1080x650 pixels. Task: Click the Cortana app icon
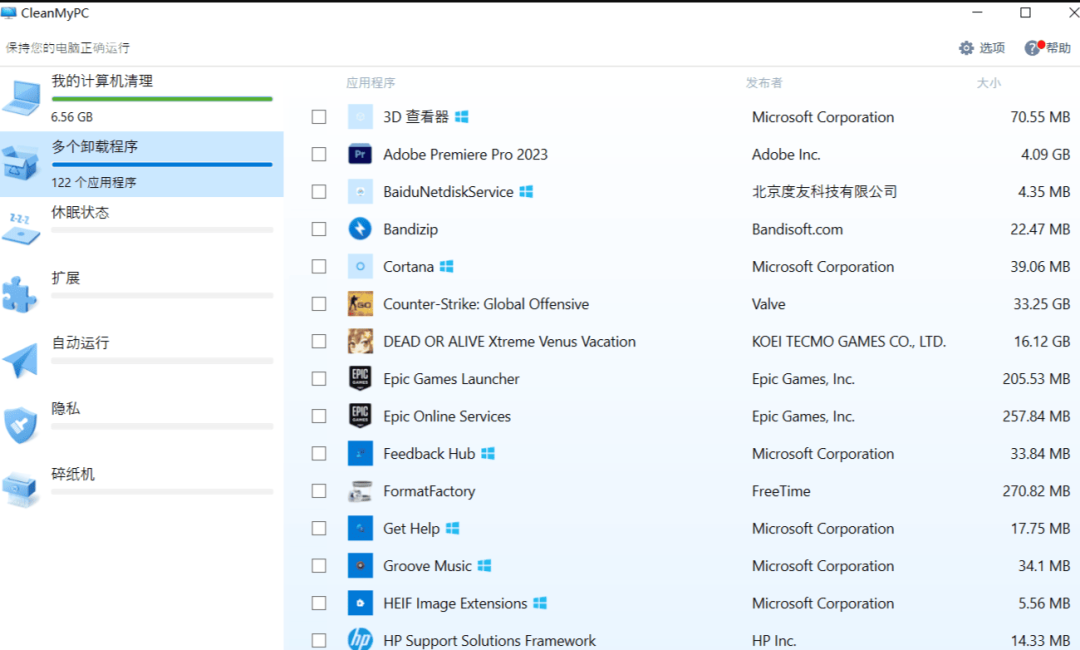pyautogui.click(x=360, y=266)
